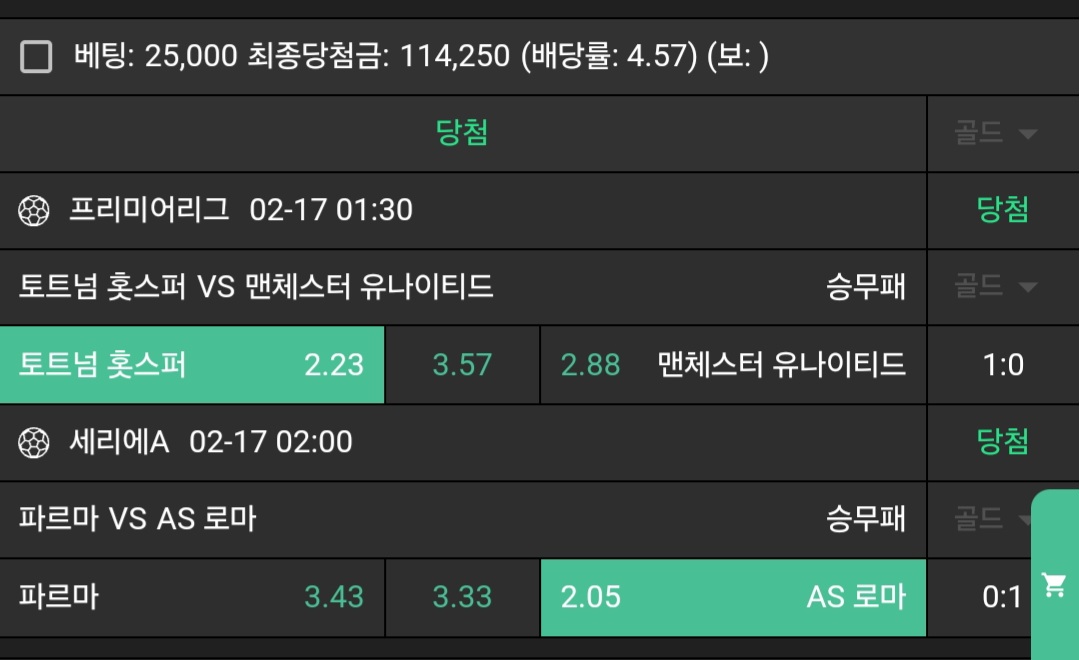Image resolution: width=1079 pixels, height=660 pixels.
Task: Click the 파르마 VS AS 로마 match title
Action: [138, 519]
